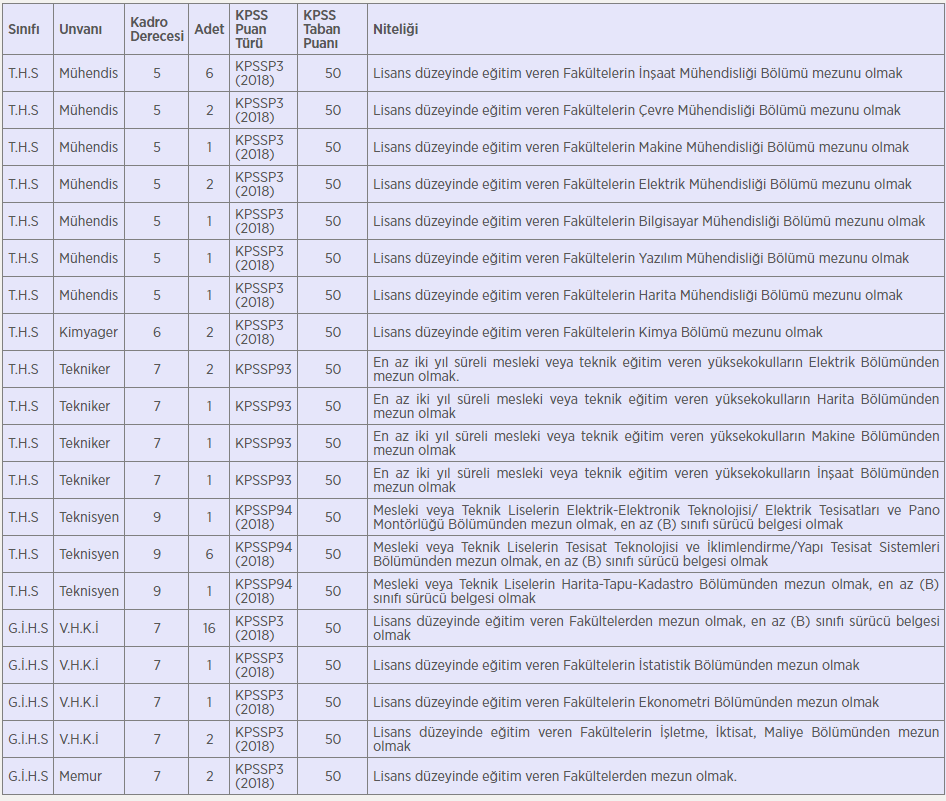The width and height of the screenshot is (946, 801).
Task: Select the "Kadro Derecesi" column header
Action: (157, 30)
